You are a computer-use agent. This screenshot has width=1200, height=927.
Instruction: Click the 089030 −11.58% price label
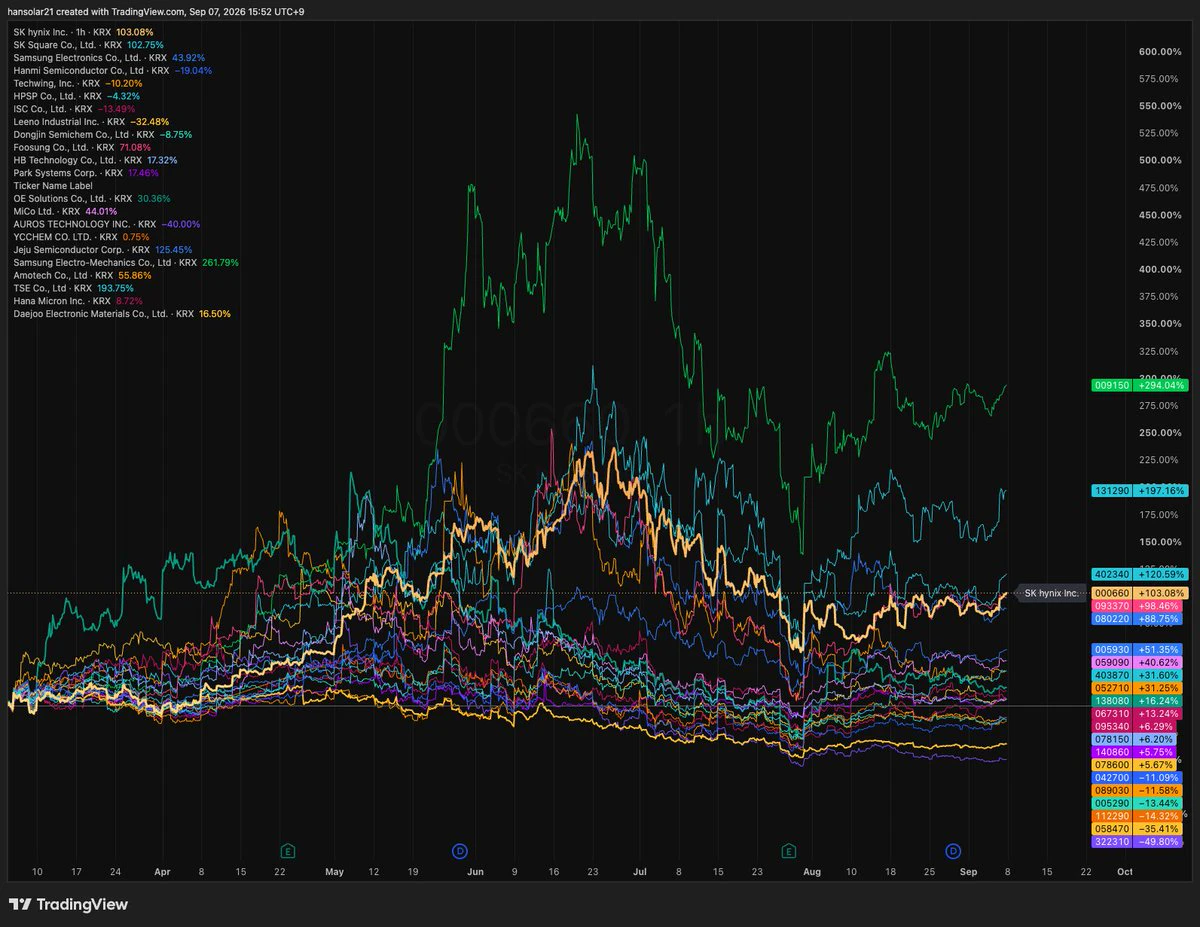(1139, 791)
